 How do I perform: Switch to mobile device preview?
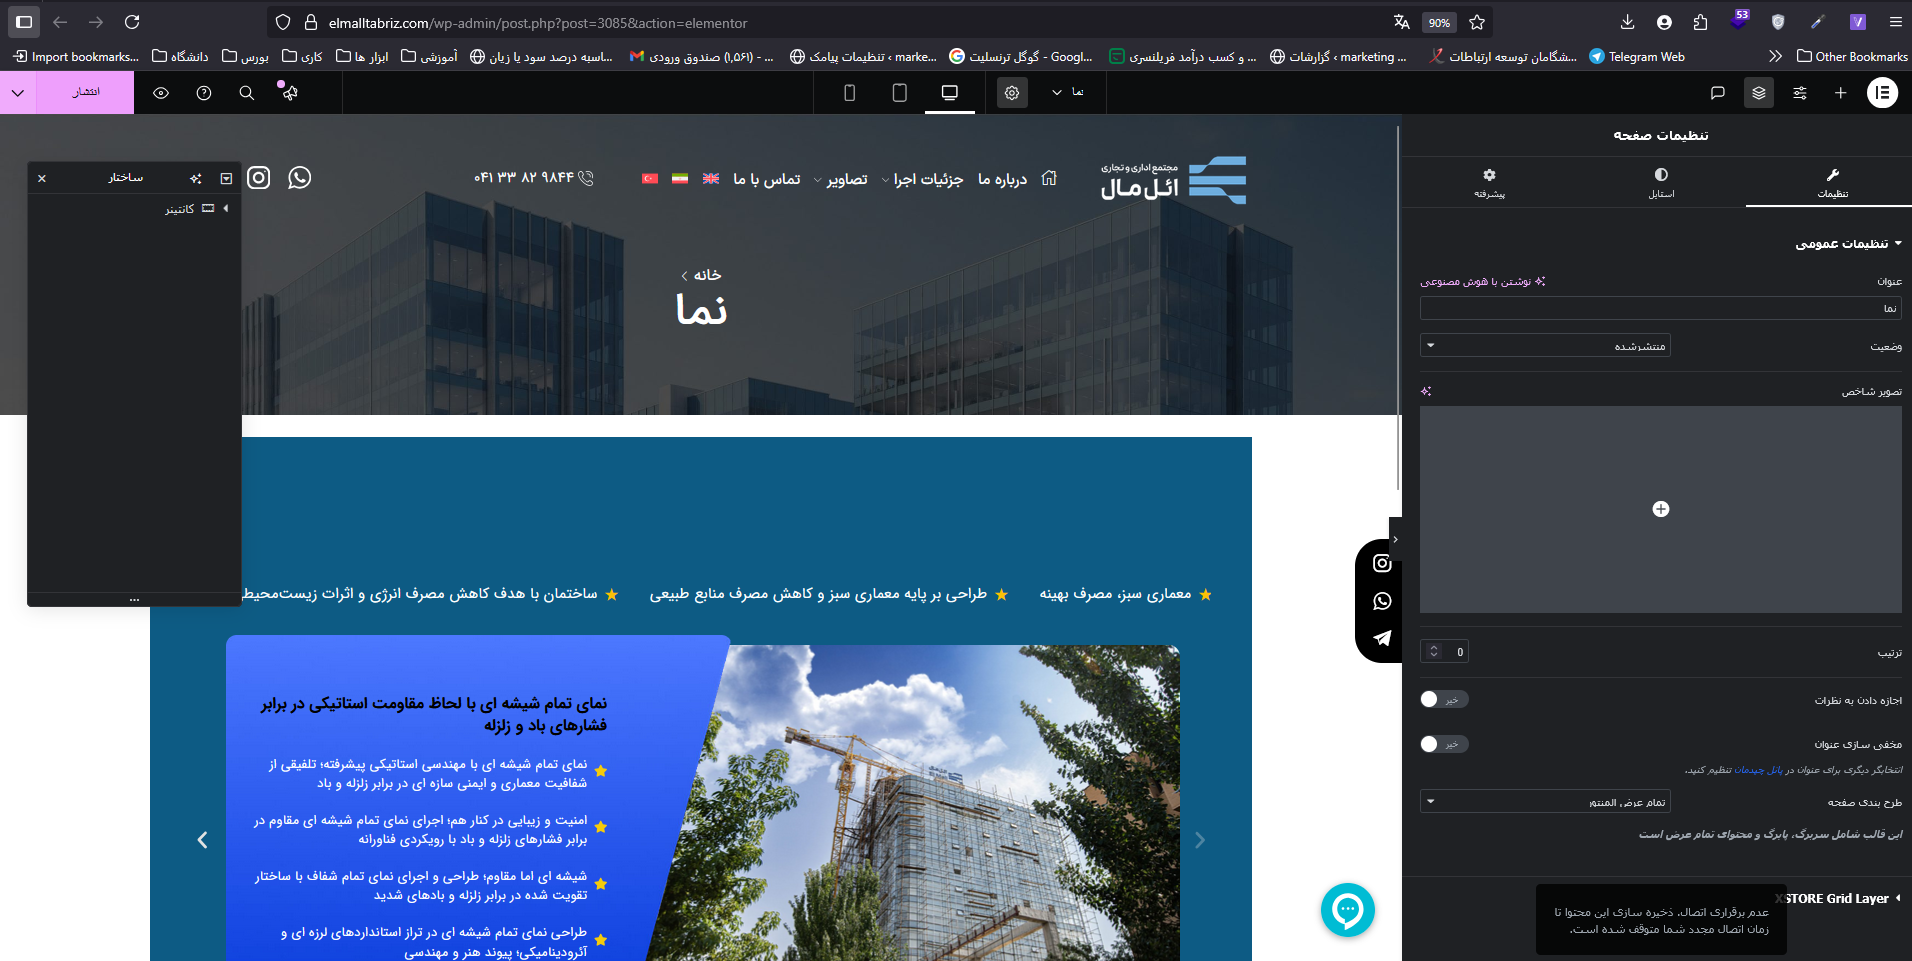(850, 93)
